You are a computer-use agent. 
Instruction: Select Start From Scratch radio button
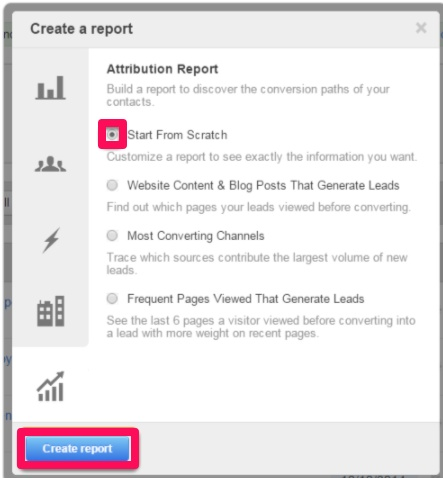coord(112,134)
